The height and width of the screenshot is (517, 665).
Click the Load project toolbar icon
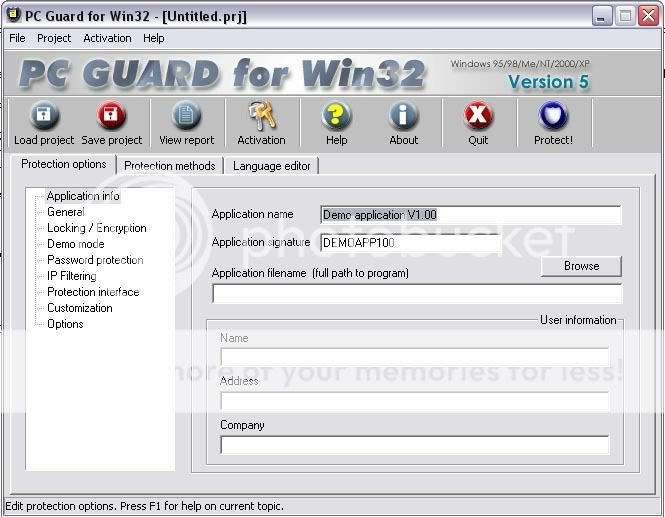pyautogui.click(x=44, y=115)
